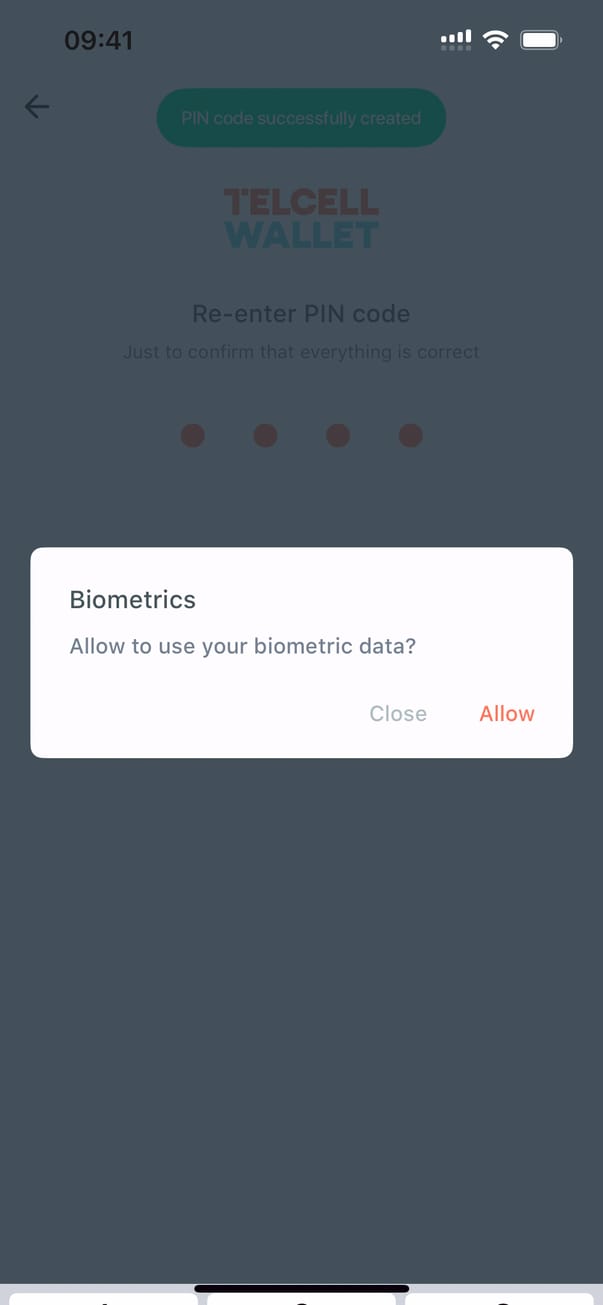
Task: Tap the 09:41 clock in status bar
Action: coord(98,40)
